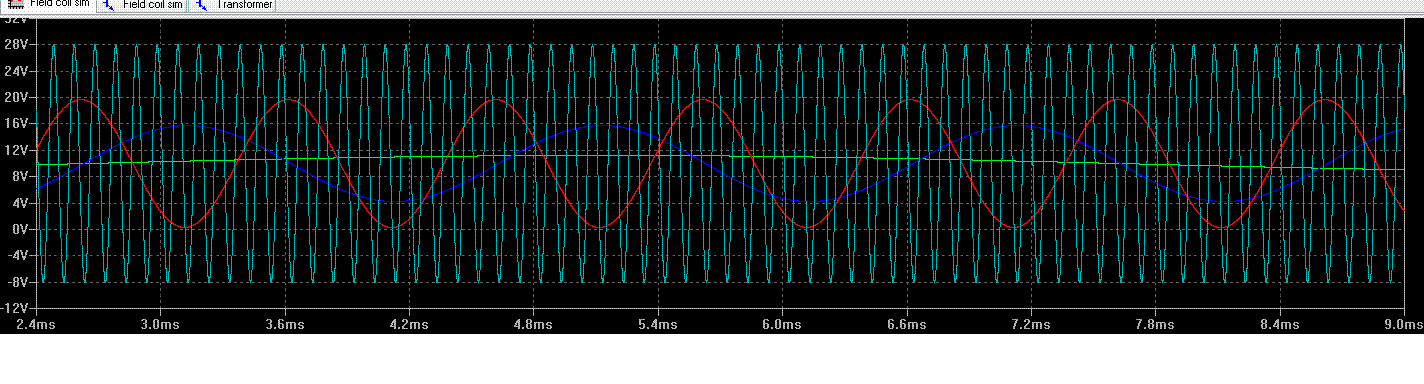
Task: Click the red sine trace's first peak near 20V
Action: pyautogui.click(x=80, y=99)
